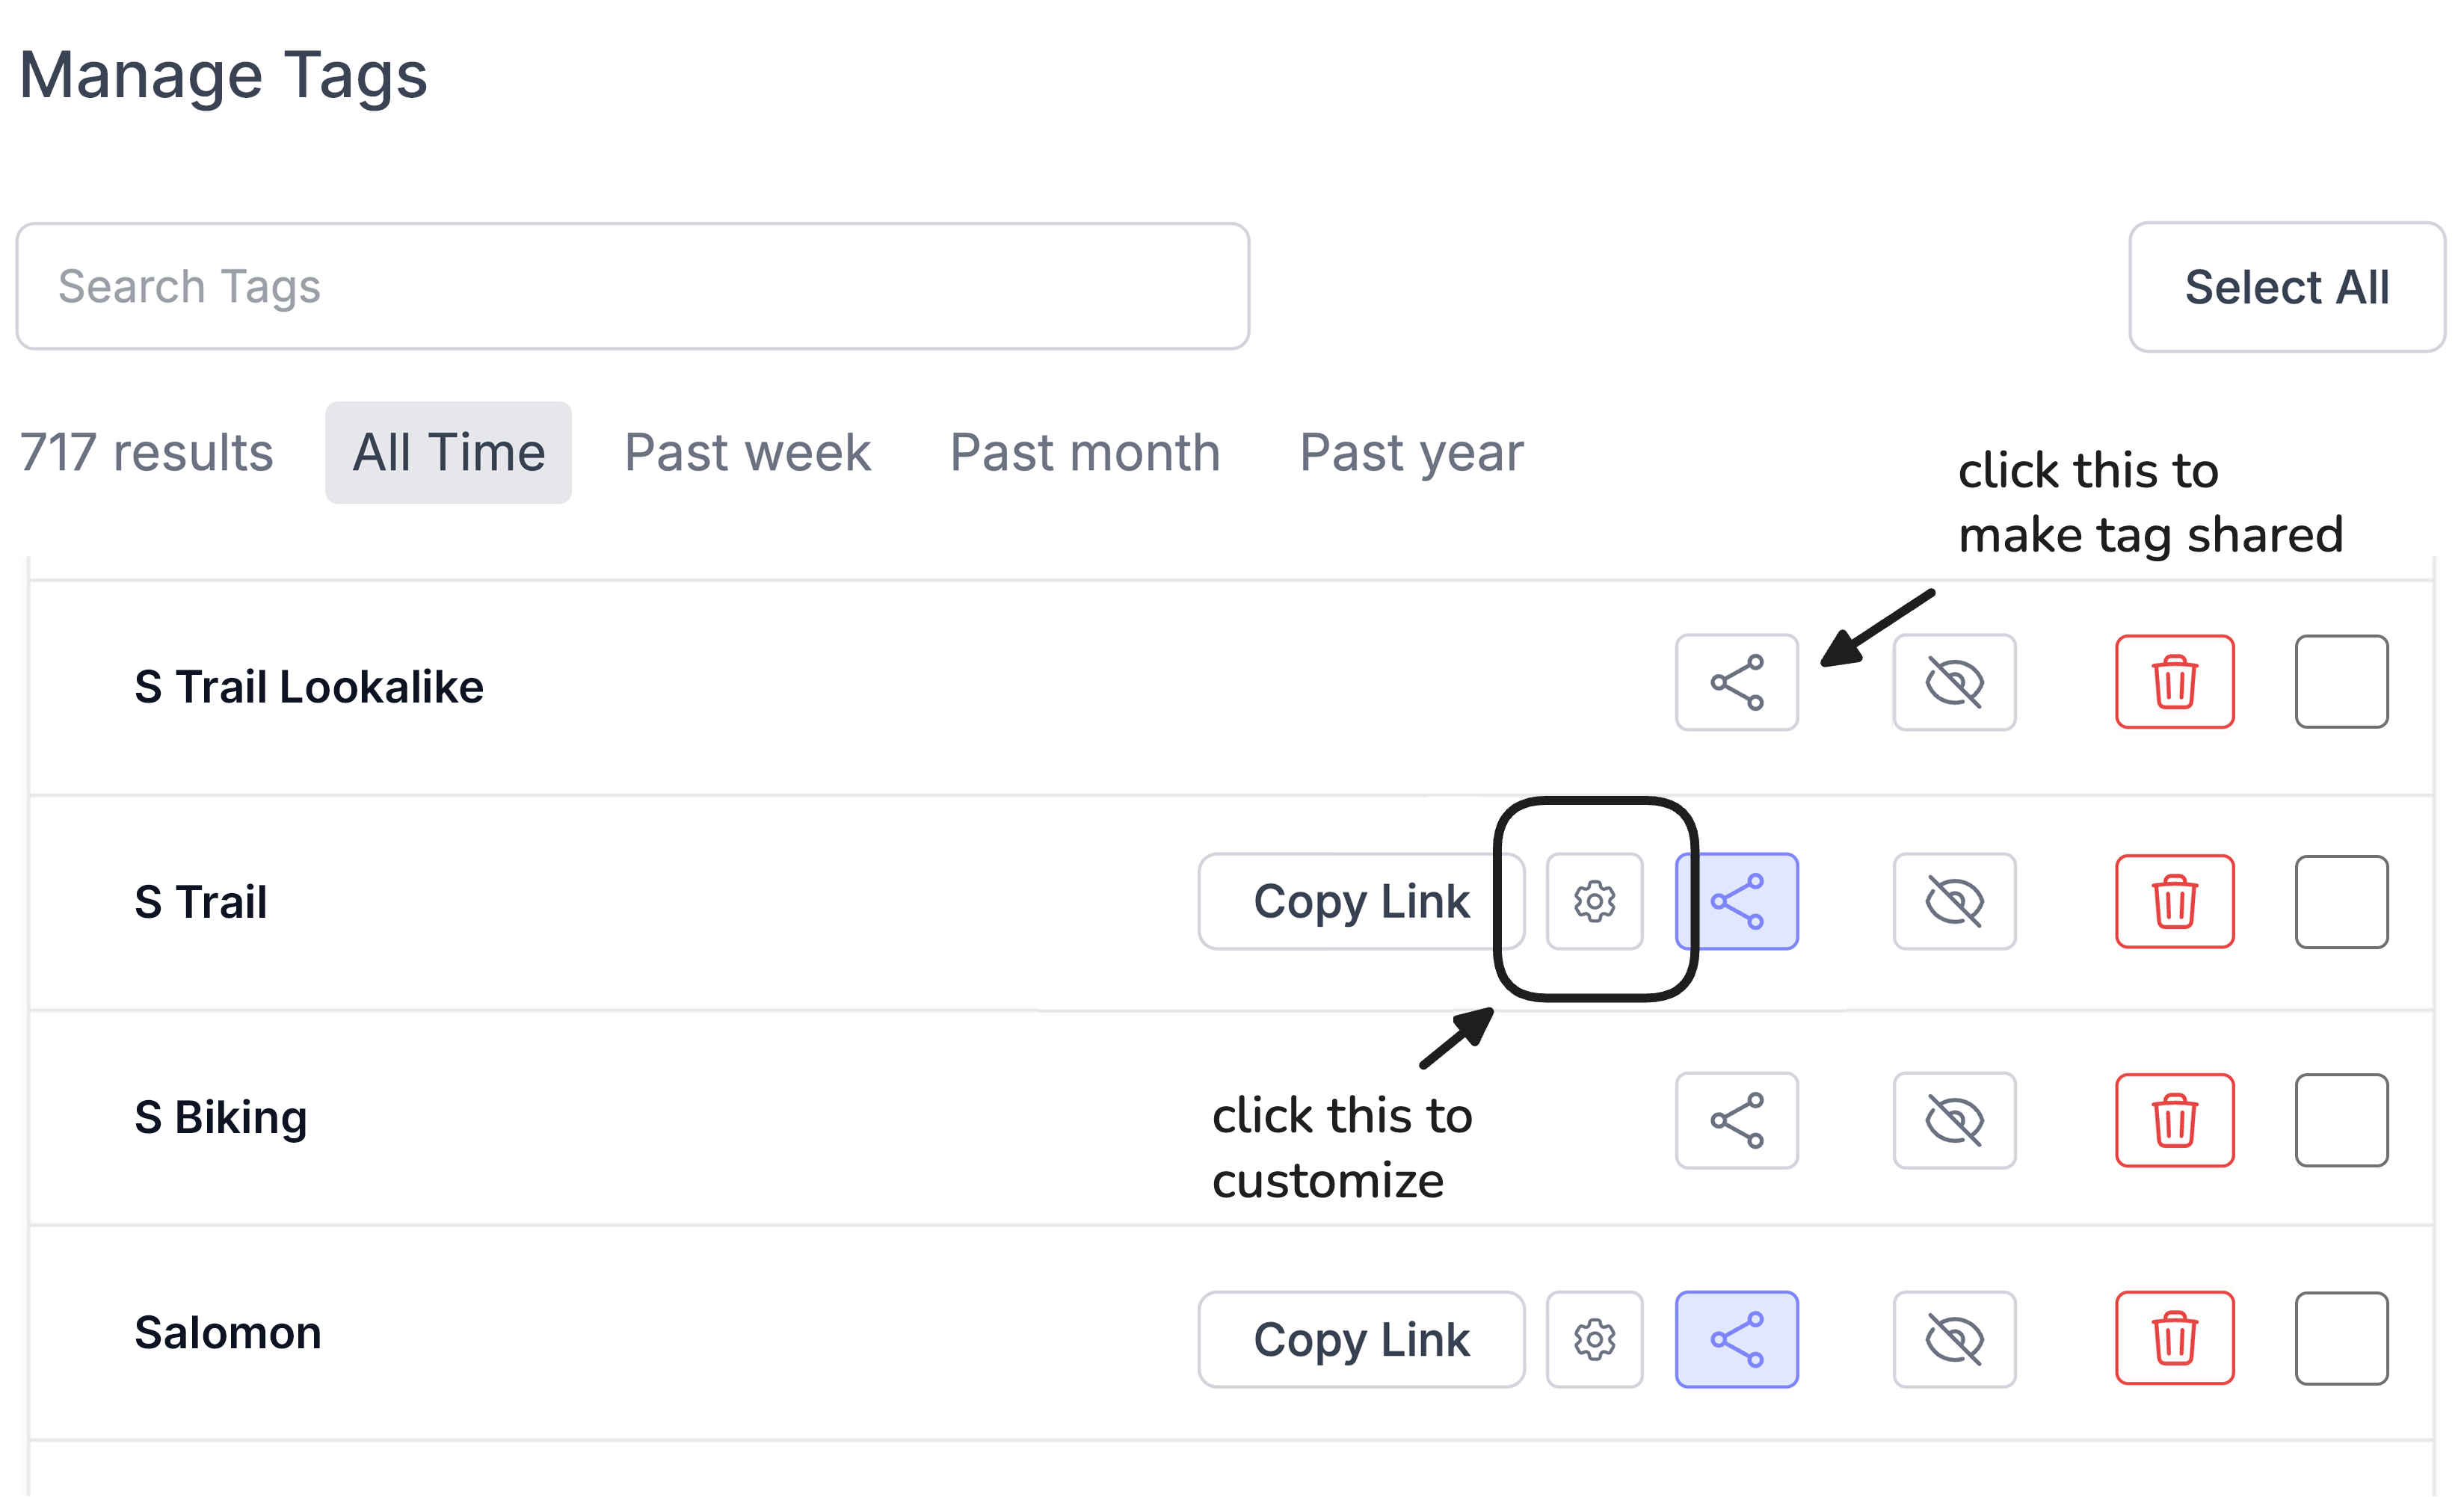Click share icon for S Trail Lookalike
The height and width of the screenshot is (1497, 2464).
tap(1736, 682)
